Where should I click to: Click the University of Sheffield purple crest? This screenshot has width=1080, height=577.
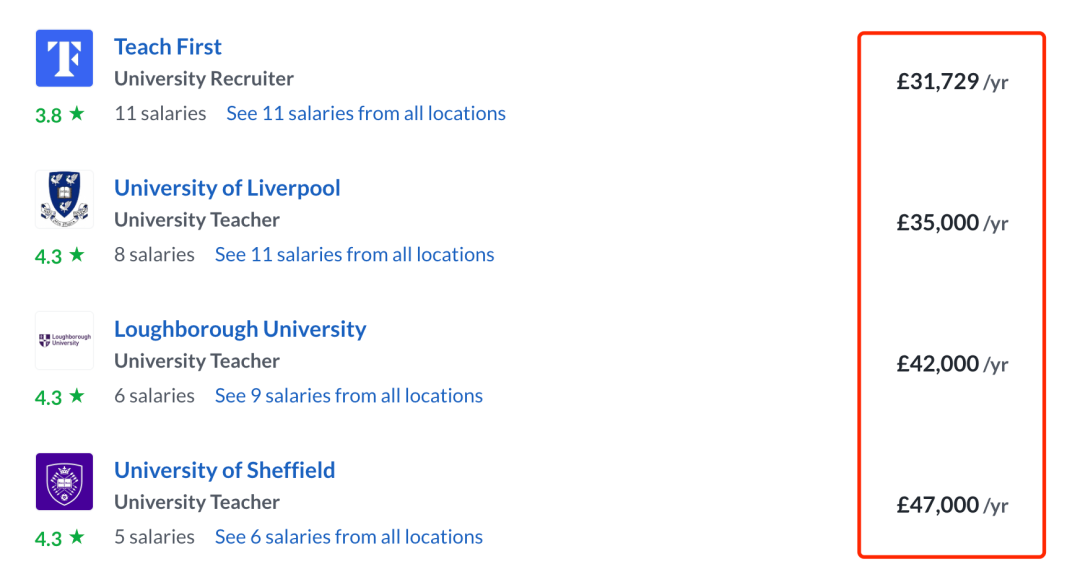point(64,481)
